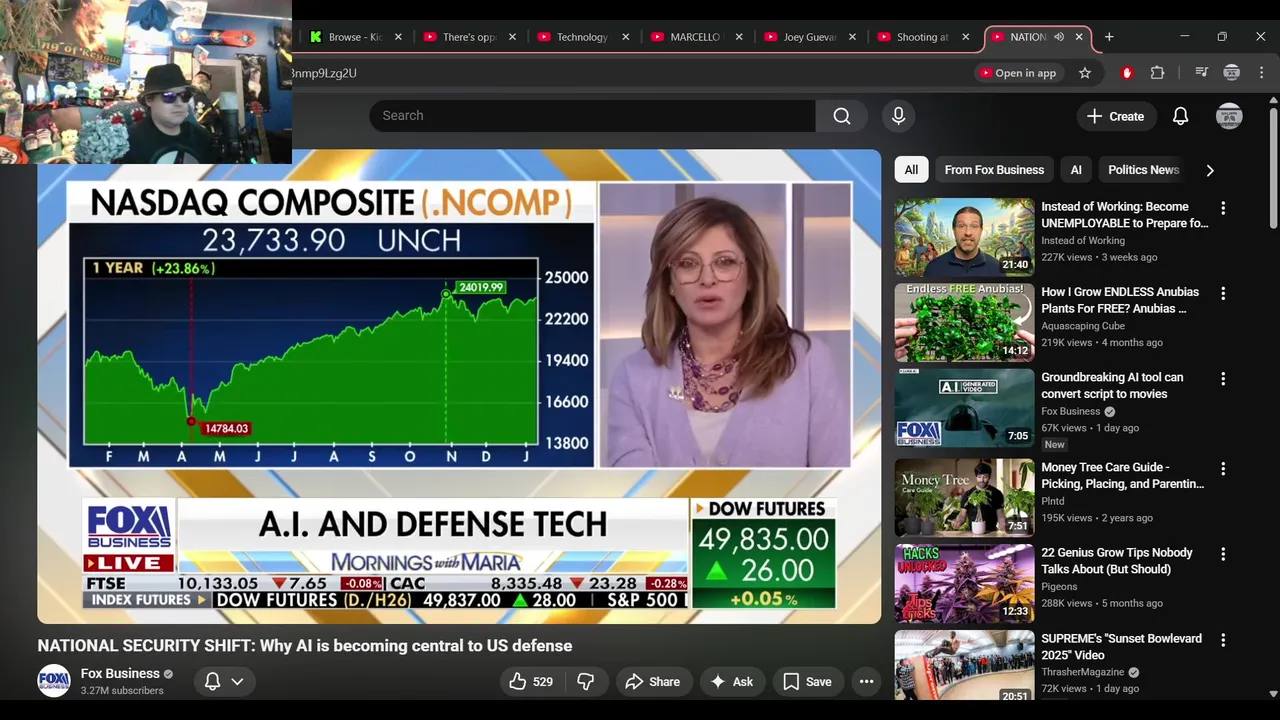Open options for the Groundbreaking AI tool video
1280x720 pixels.
[x=1222, y=379]
